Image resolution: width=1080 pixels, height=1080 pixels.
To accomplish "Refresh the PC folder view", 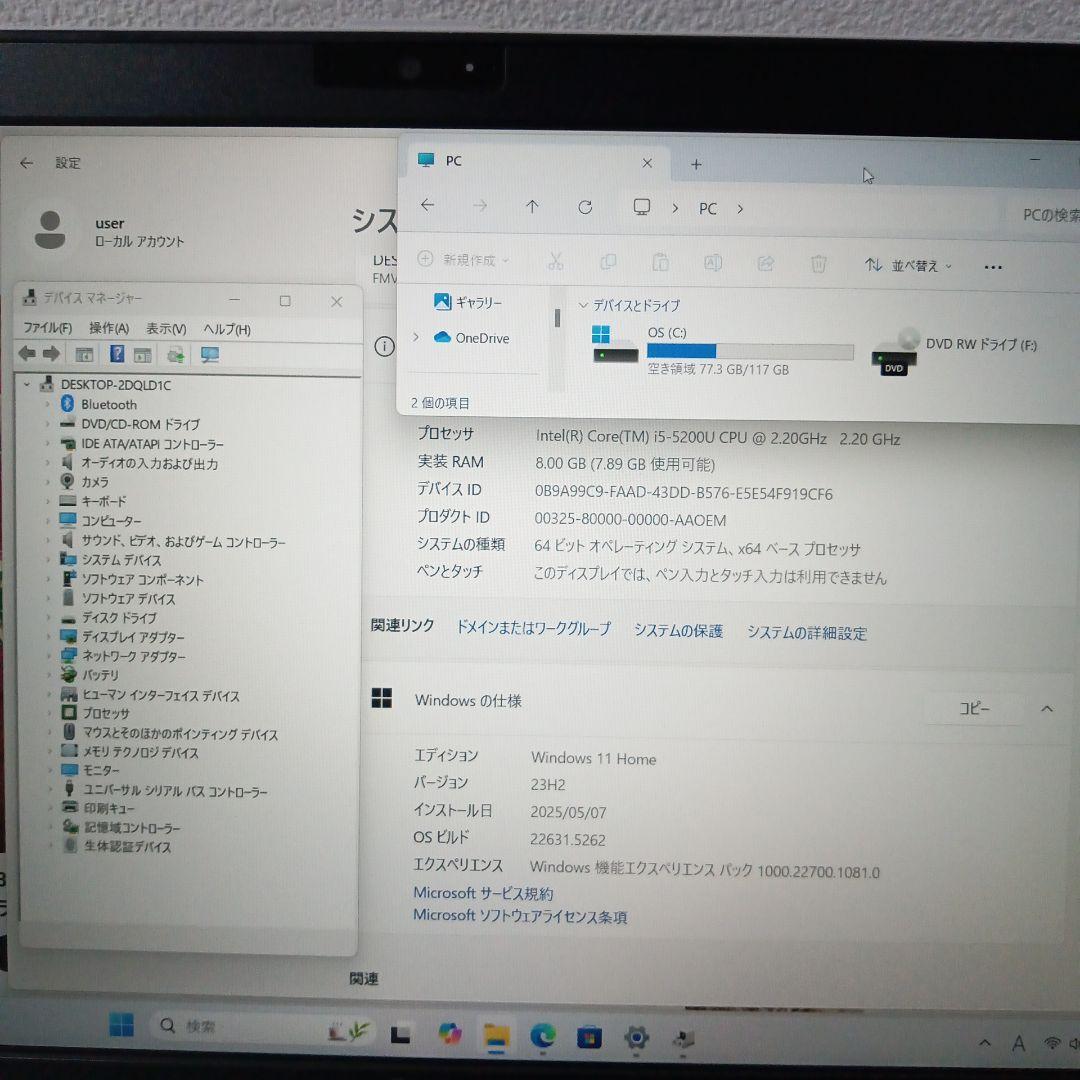I will tap(585, 207).
